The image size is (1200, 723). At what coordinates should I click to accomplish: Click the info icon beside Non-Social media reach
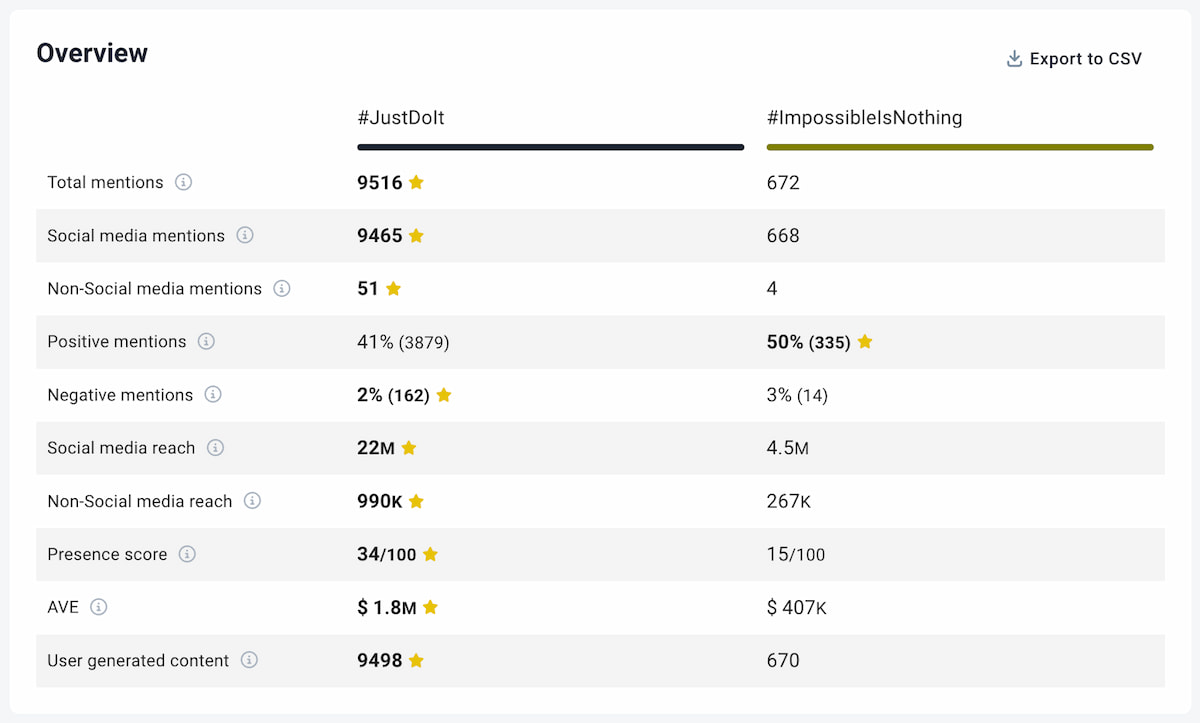point(253,501)
